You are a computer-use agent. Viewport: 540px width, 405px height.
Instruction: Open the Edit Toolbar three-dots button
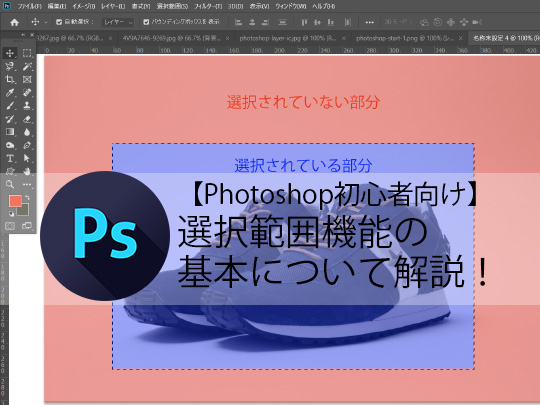27,184
